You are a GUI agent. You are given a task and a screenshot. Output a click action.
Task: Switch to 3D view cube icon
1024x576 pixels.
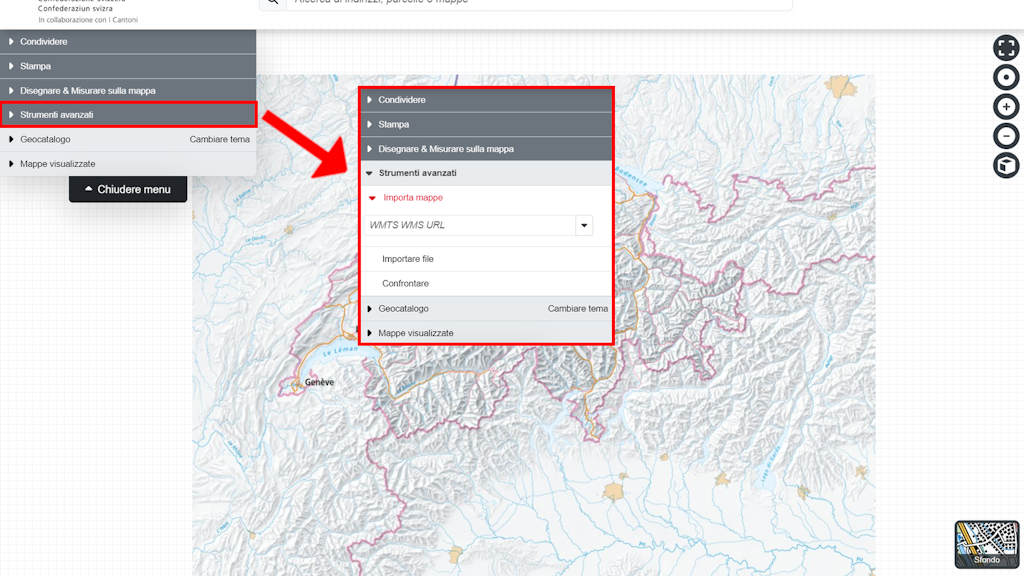coord(1005,165)
